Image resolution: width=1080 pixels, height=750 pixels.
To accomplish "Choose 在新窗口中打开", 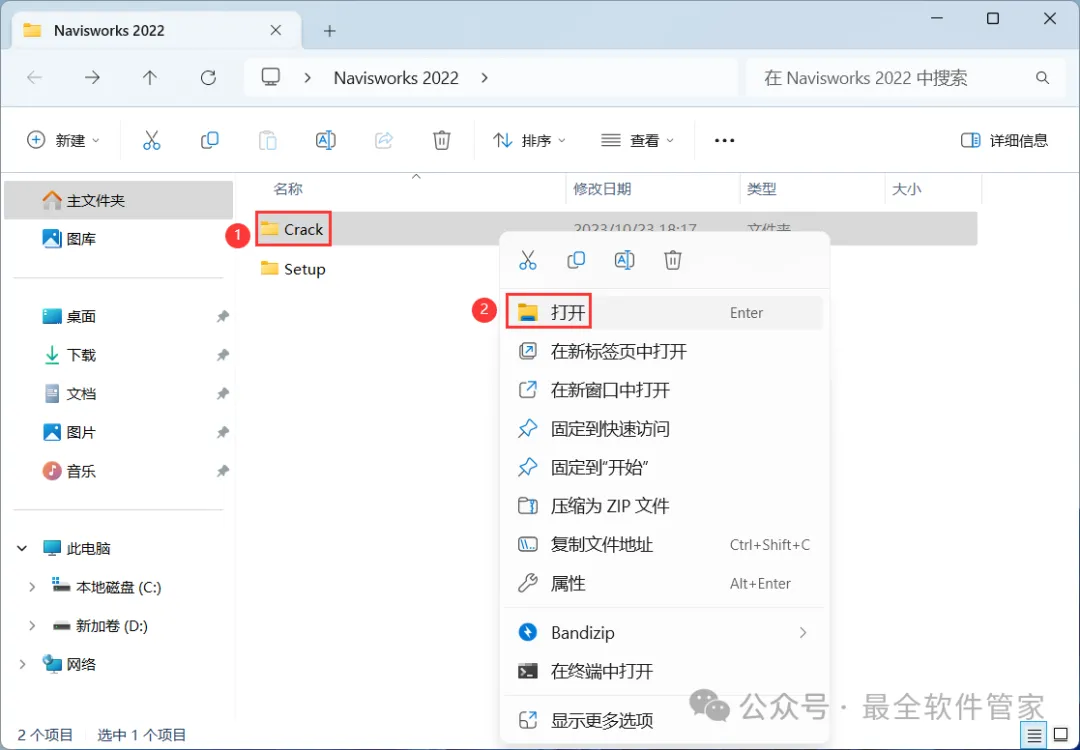I will pos(665,390).
